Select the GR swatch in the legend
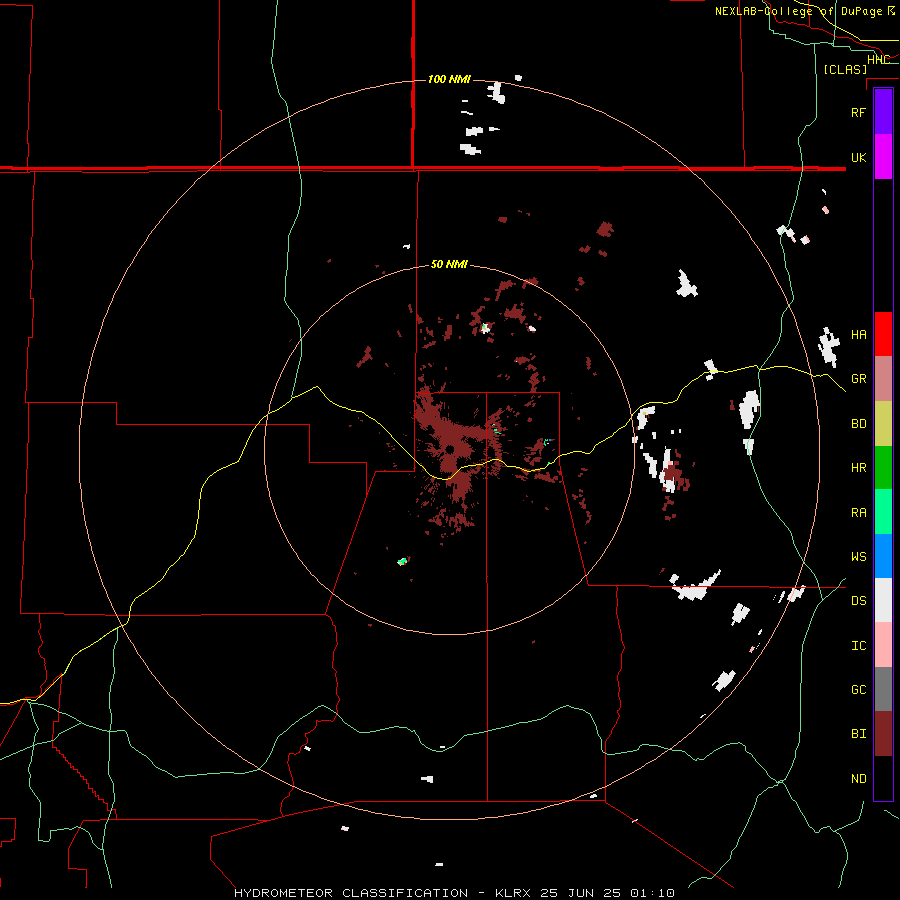Viewport: 900px width, 900px height. tap(883, 379)
